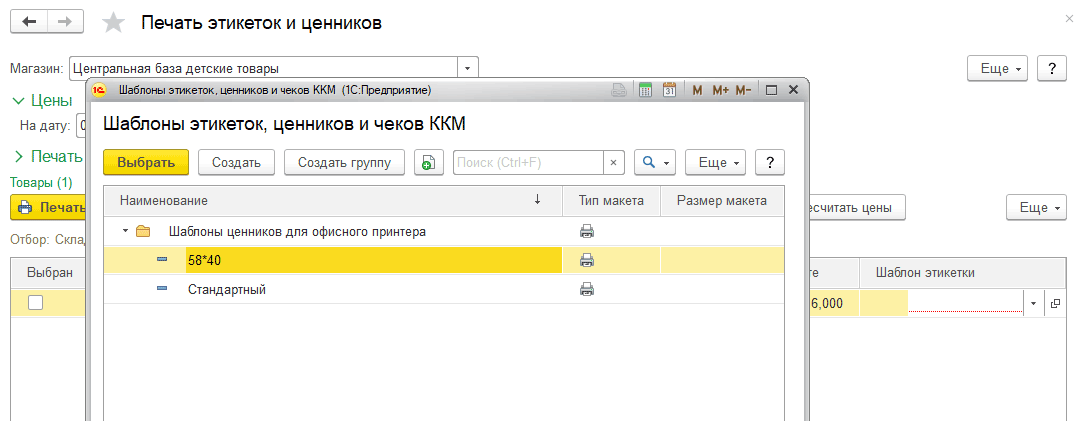Image resolution: width=1080 pixels, height=421 pixels.
Task: Close the templates dialog window
Action: [793, 90]
